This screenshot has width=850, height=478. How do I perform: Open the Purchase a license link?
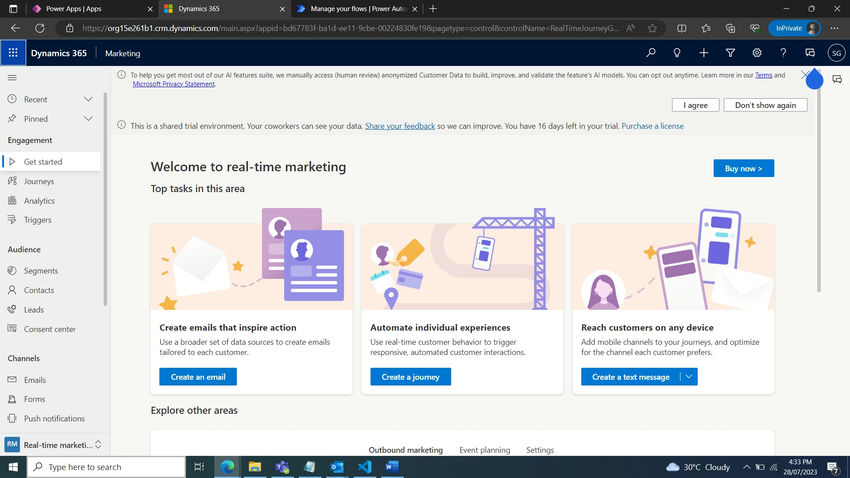tap(652, 126)
